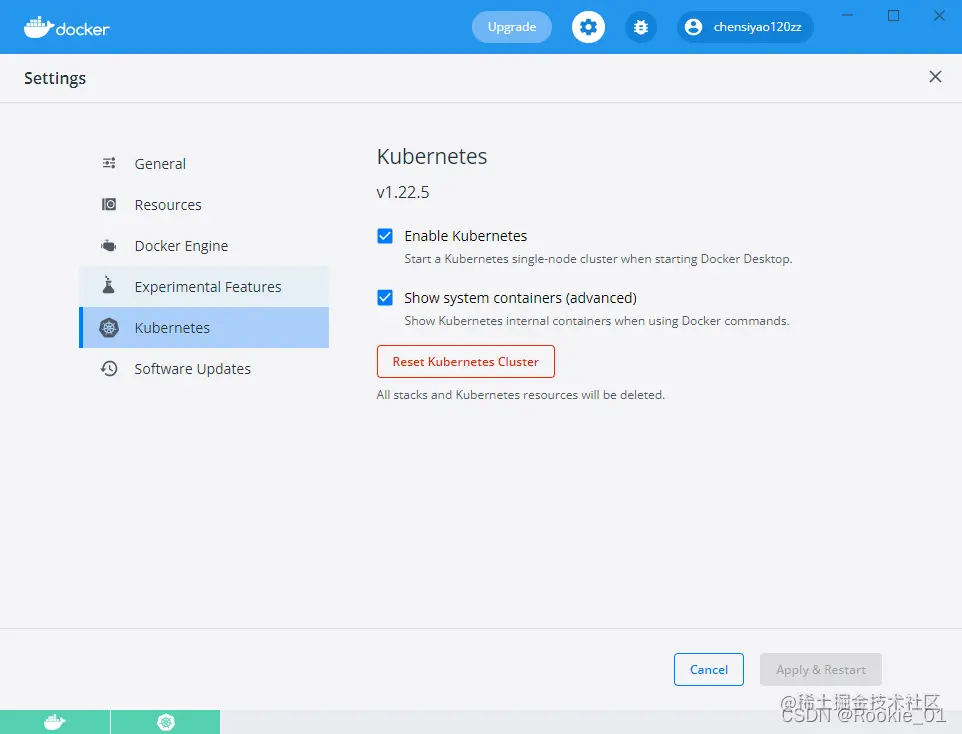
Task: Click the Settings title text
Action: (x=55, y=79)
